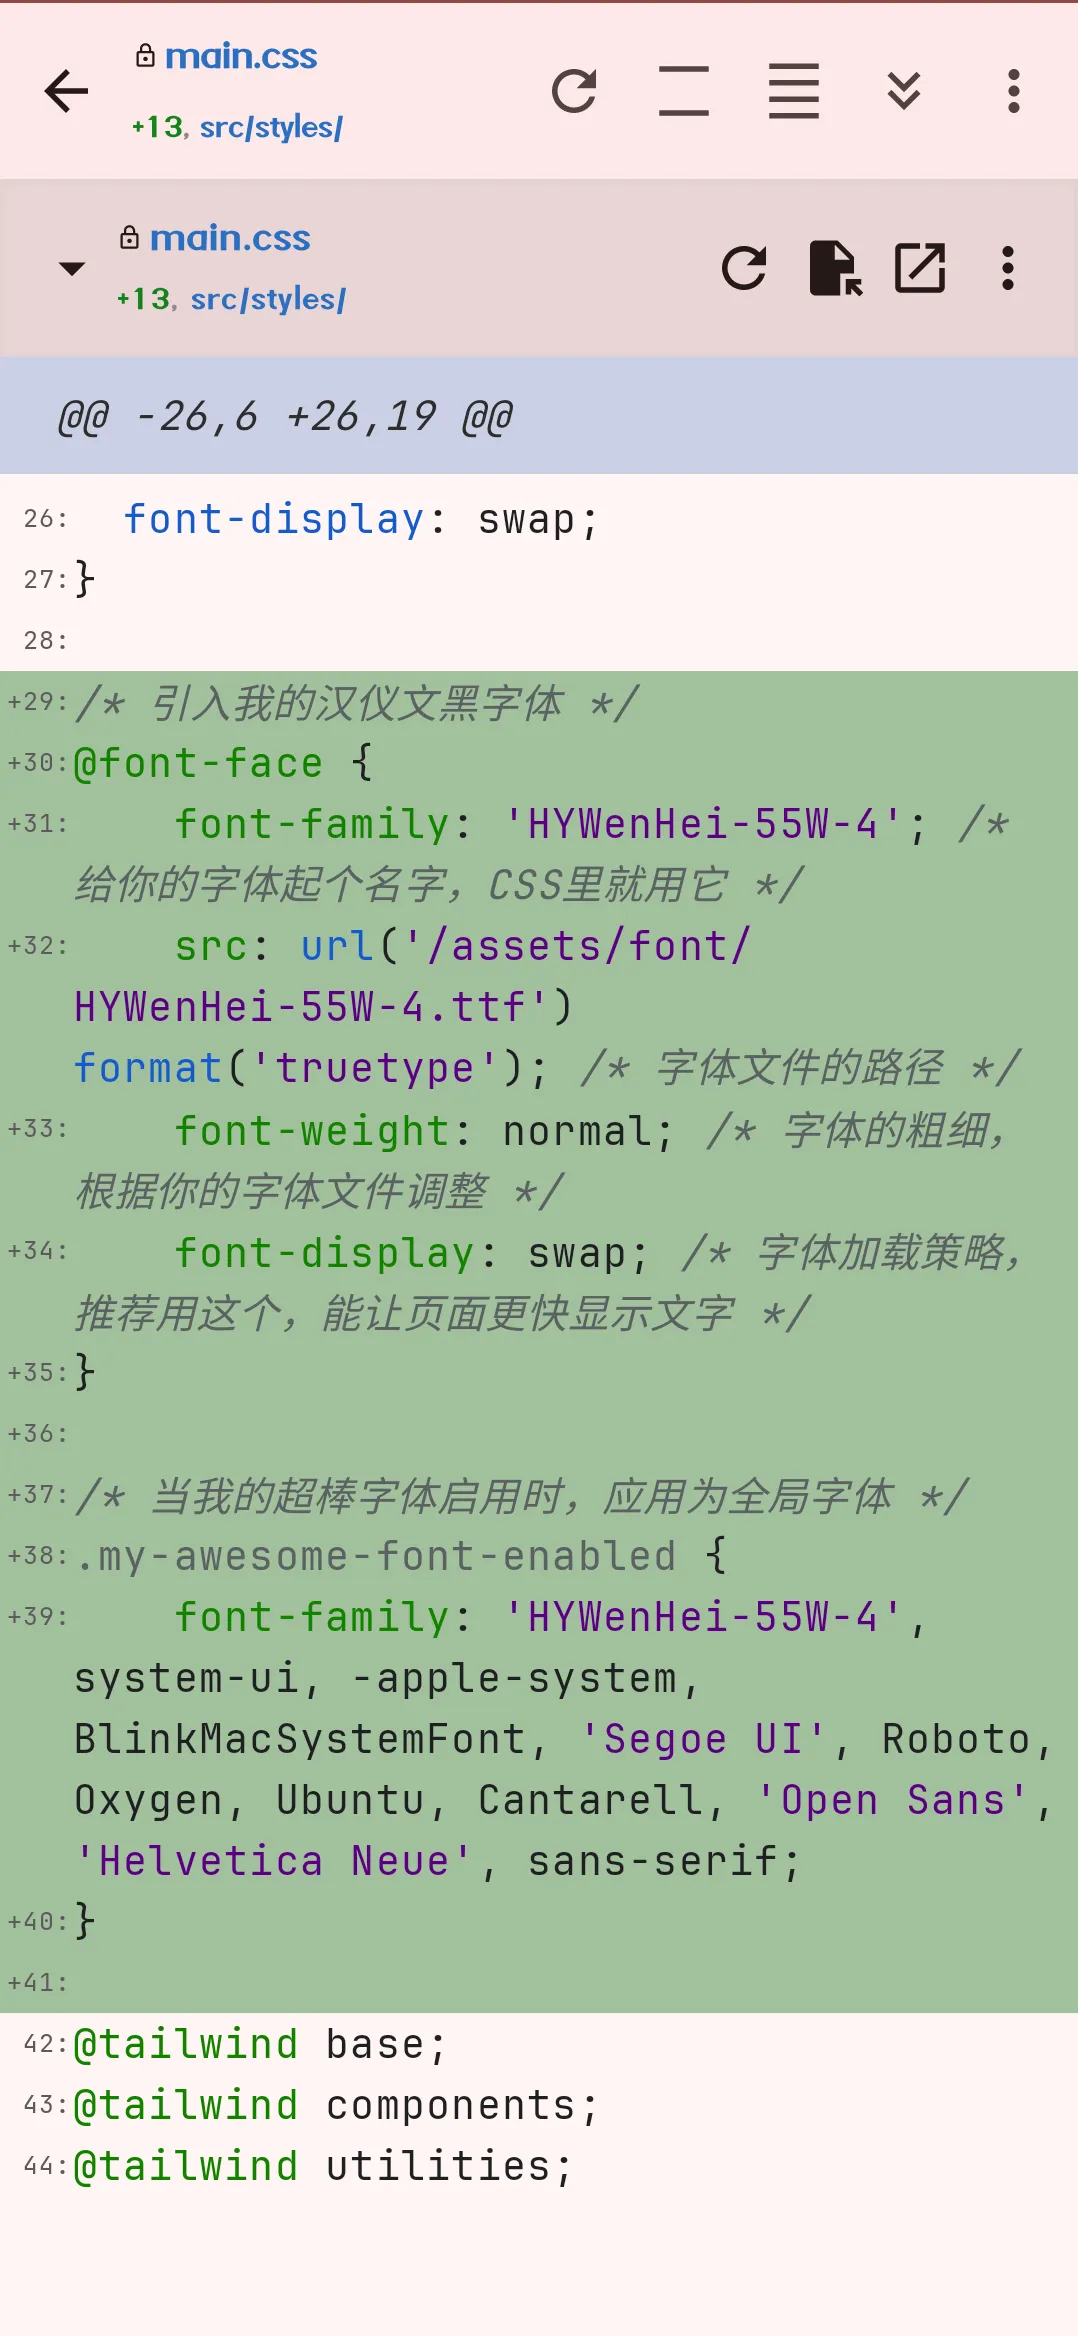Reload the main.css file diff
This screenshot has height=2336, width=1078.
[744, 268]
